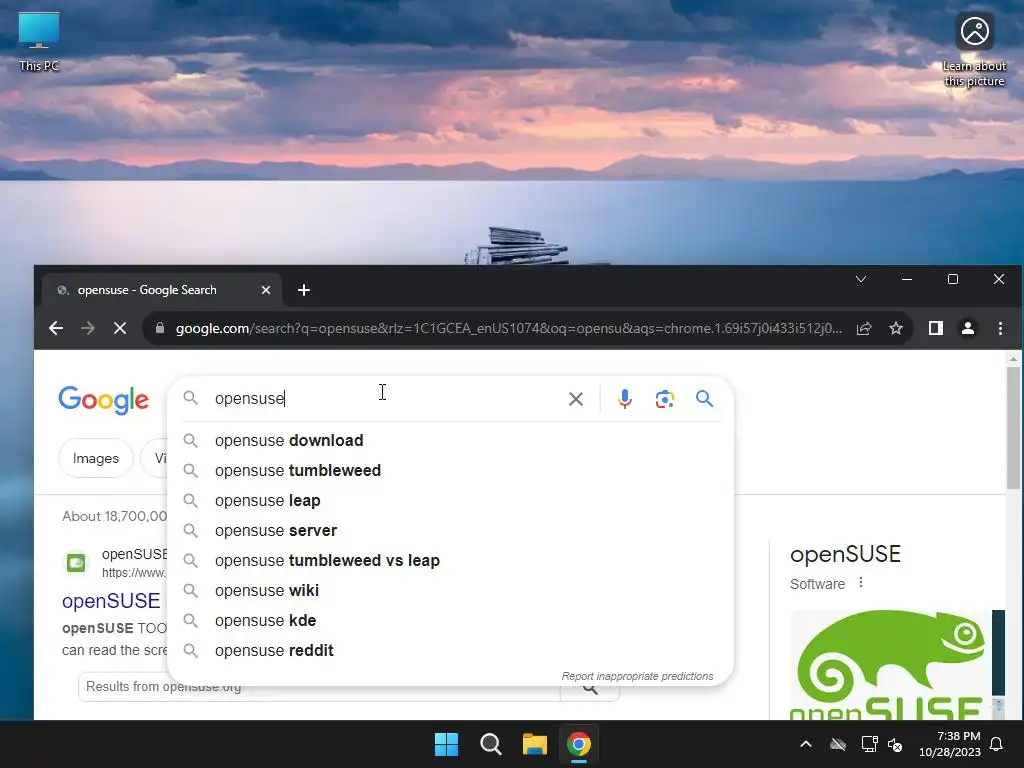The image size is (1024, 768).
Task: Select suggestion opensuse leap
Action: (x=451, y=501)
